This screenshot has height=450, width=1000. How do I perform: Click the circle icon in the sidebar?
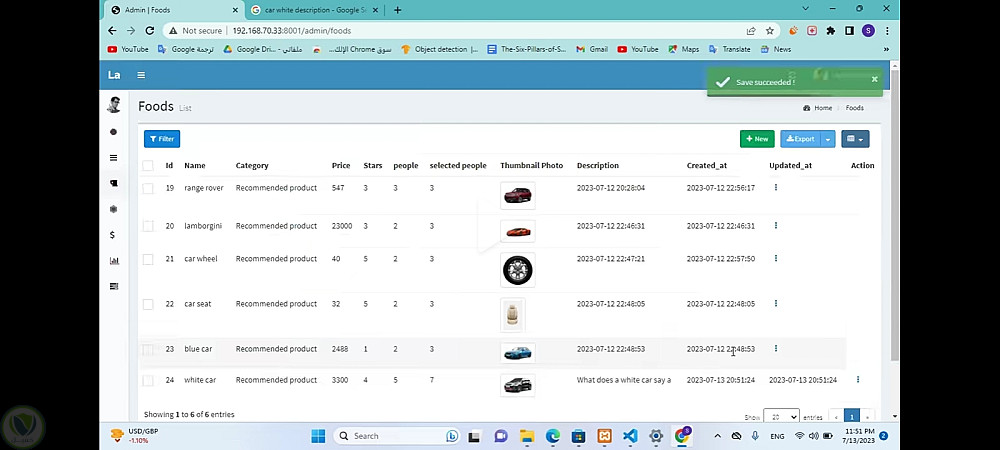pyautogui.click(x=114, y=132)
